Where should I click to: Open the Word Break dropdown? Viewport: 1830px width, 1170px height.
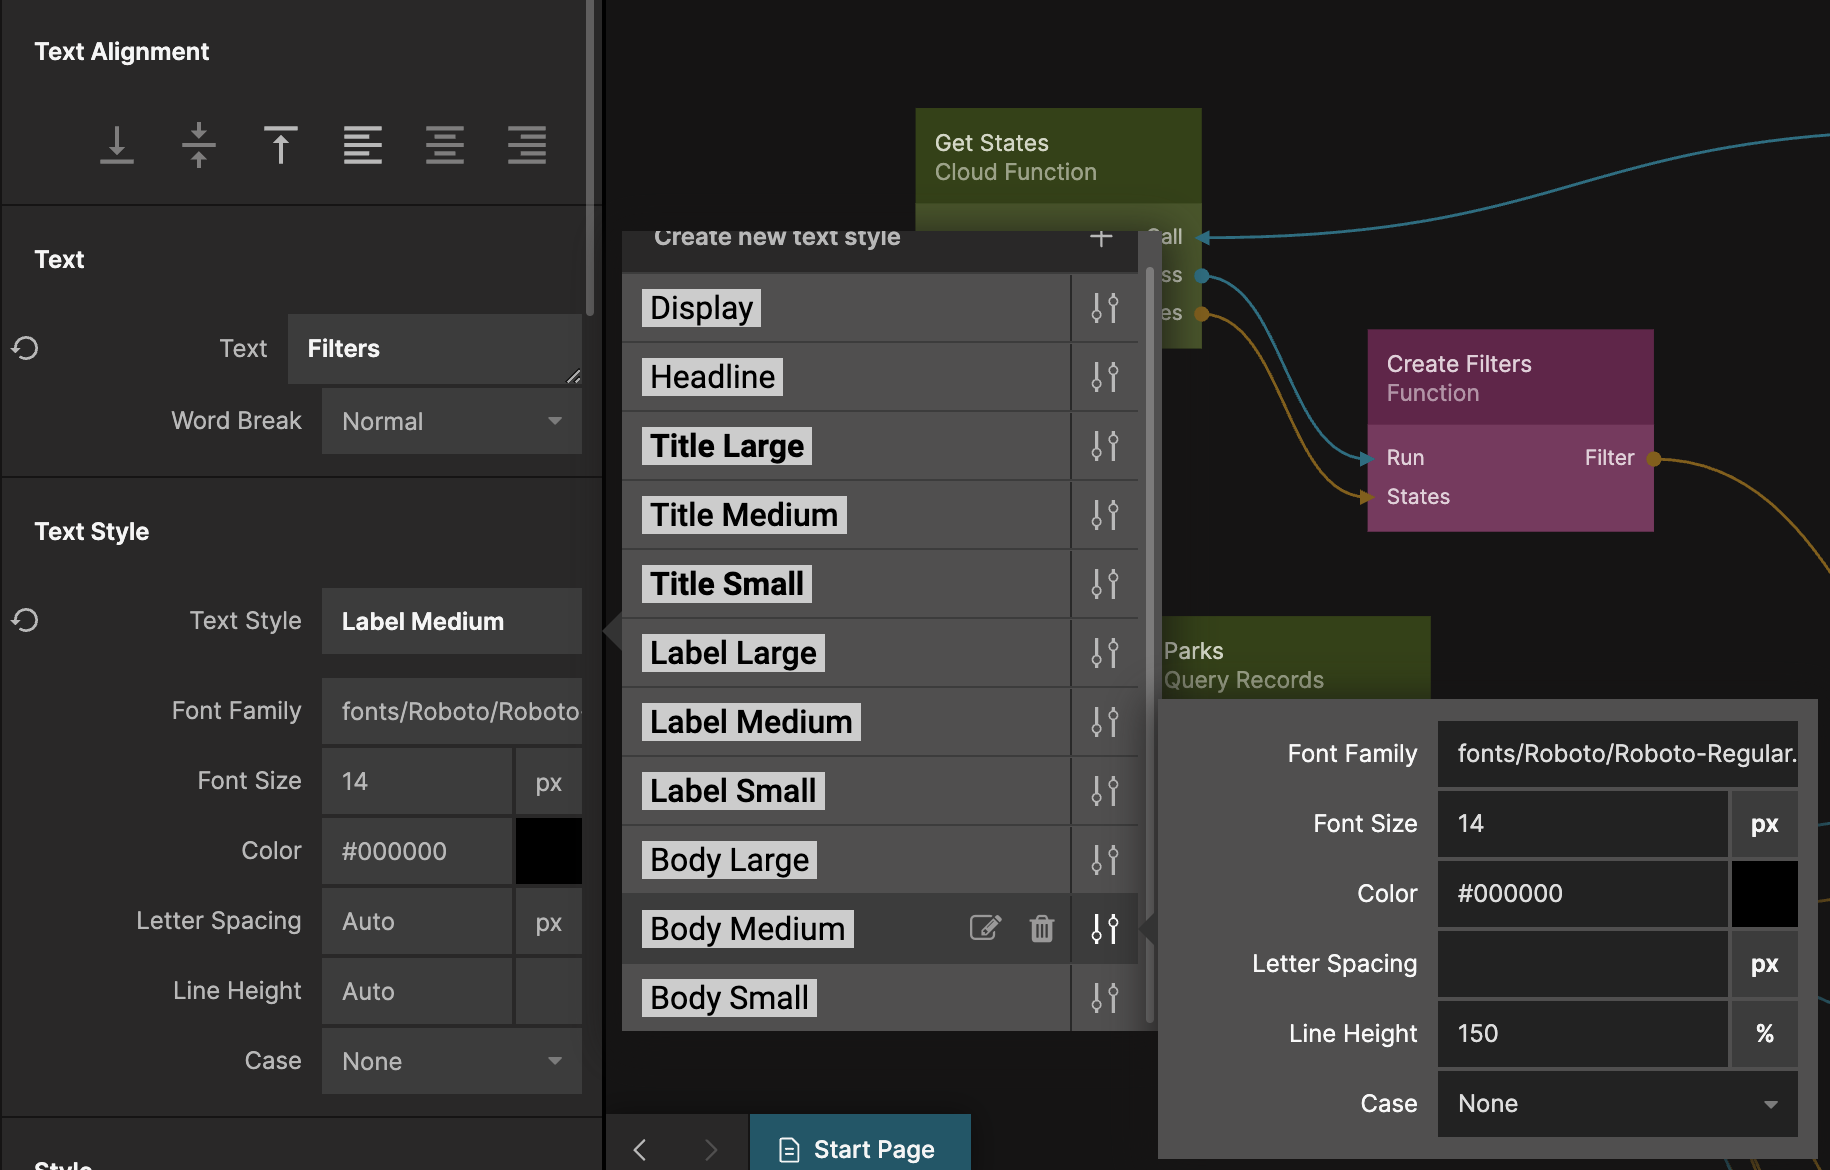pyautogui.click(x=452, y=421)
